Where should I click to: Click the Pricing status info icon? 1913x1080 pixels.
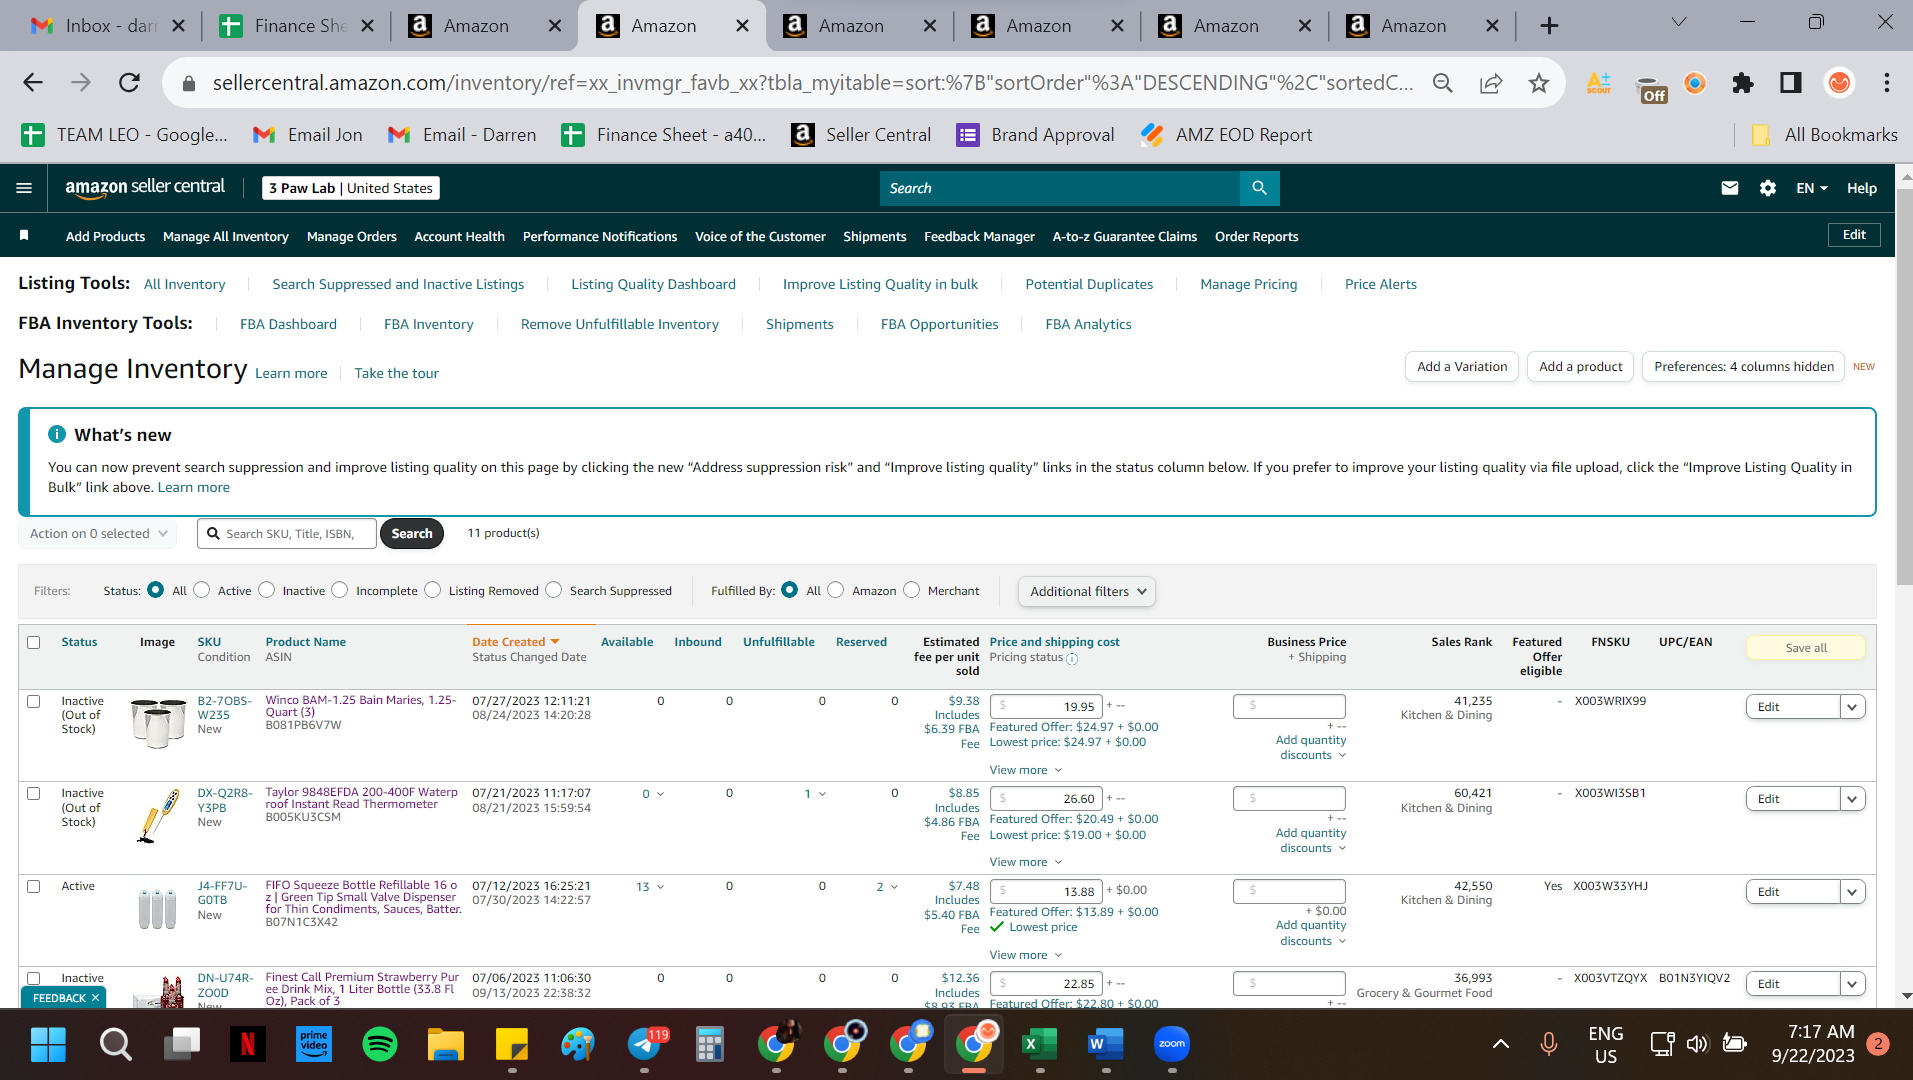click(x=1072, y=659)
